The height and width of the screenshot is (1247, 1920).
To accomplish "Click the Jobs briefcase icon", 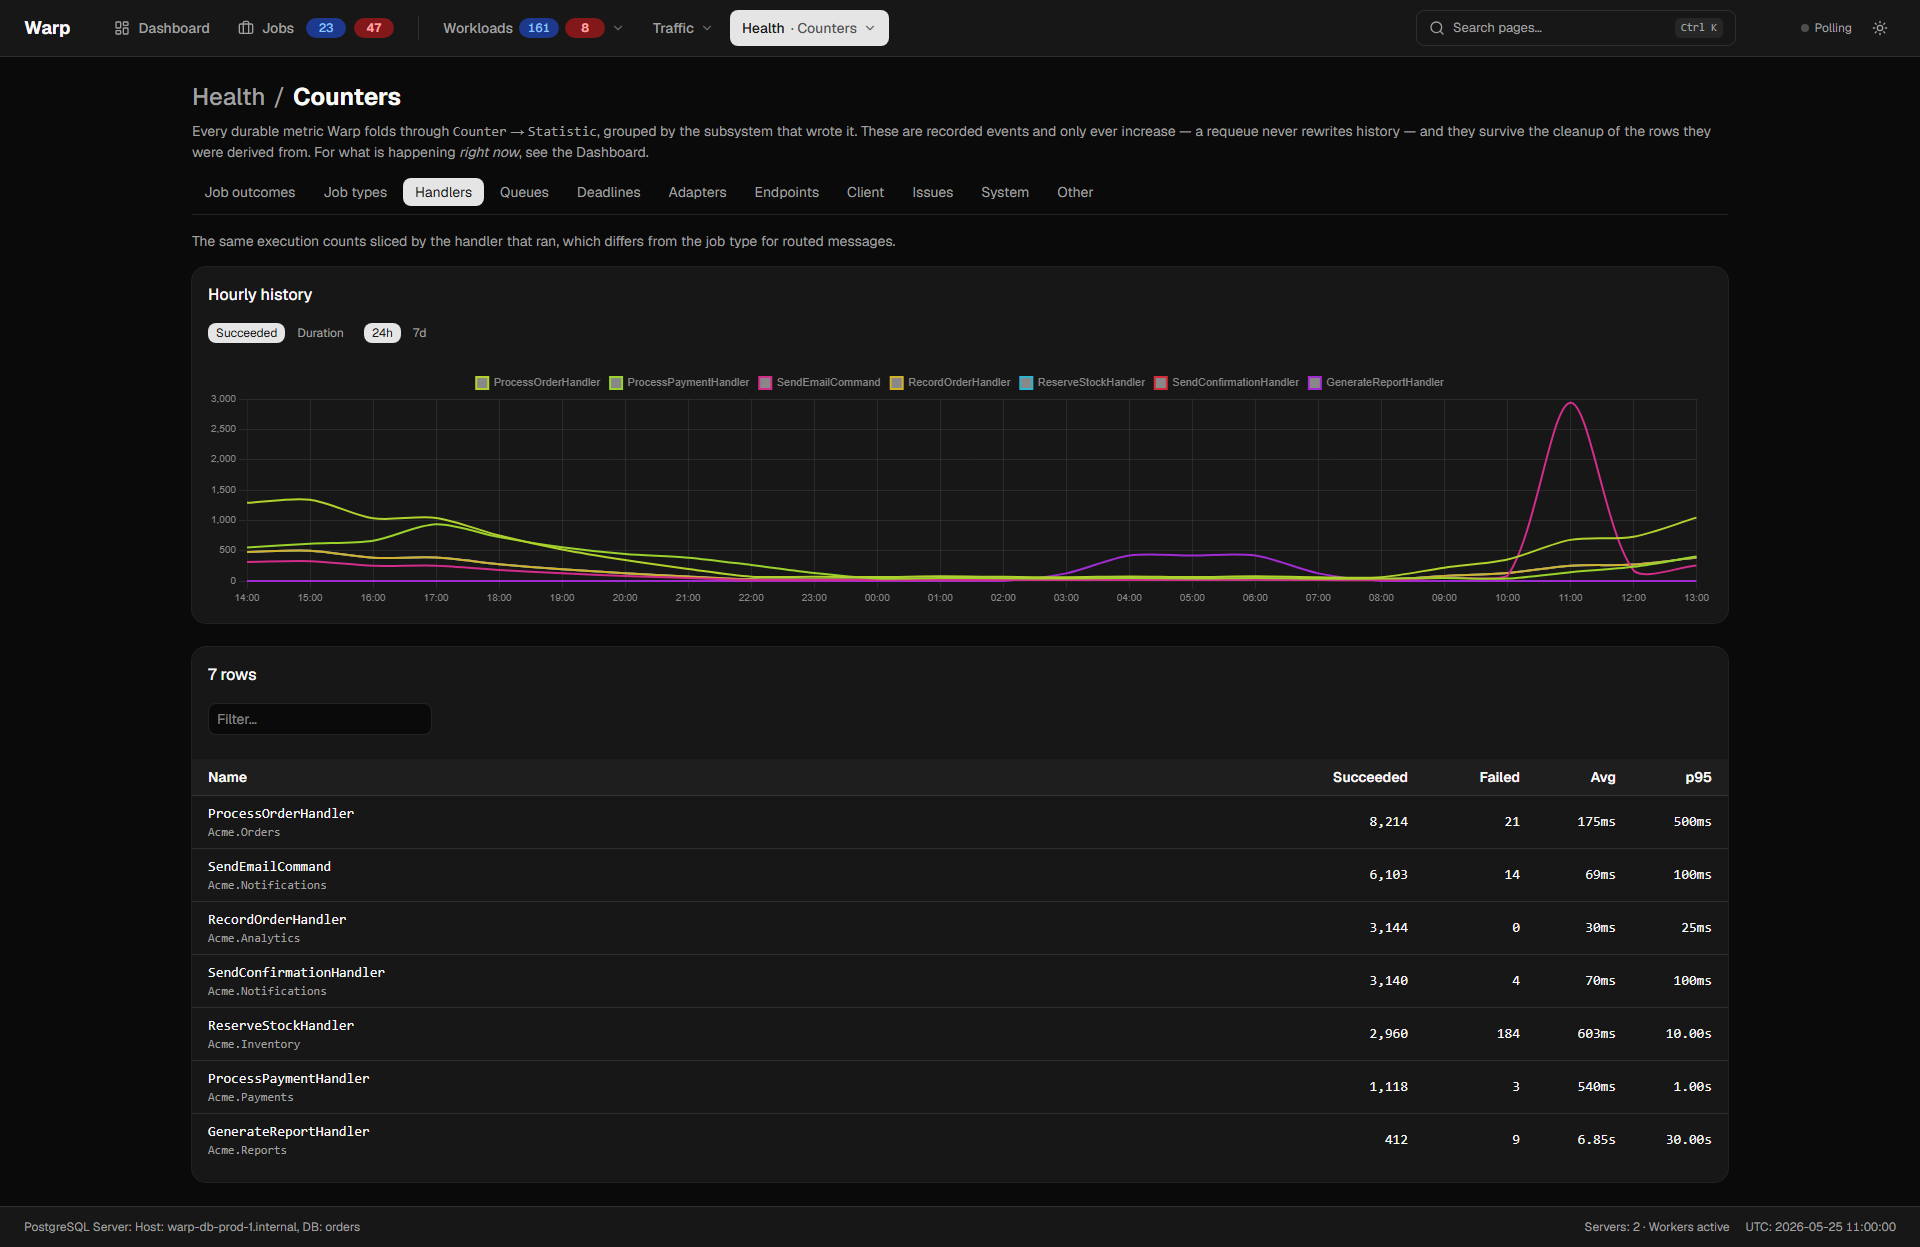I will 246,28.
